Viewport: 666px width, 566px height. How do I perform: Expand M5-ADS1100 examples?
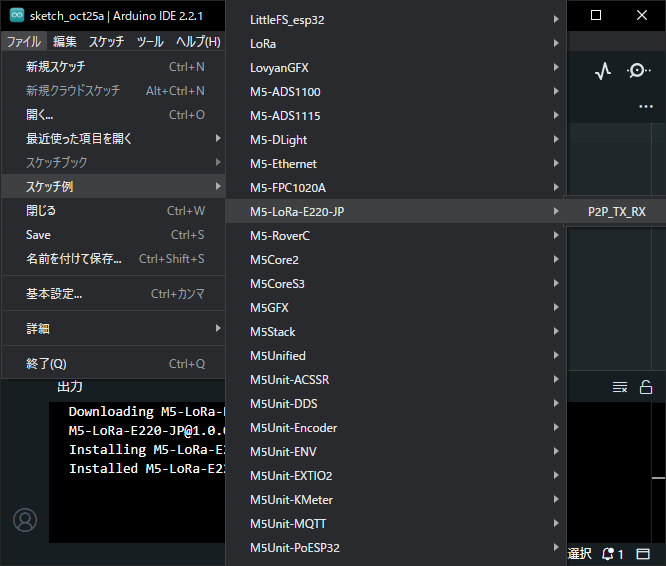click(396, 92)
